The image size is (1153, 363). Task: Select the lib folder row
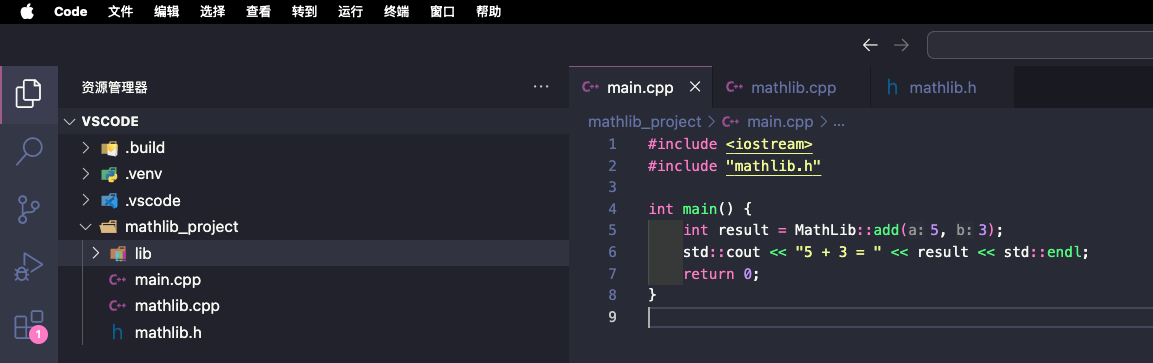(x=313, y=254)
